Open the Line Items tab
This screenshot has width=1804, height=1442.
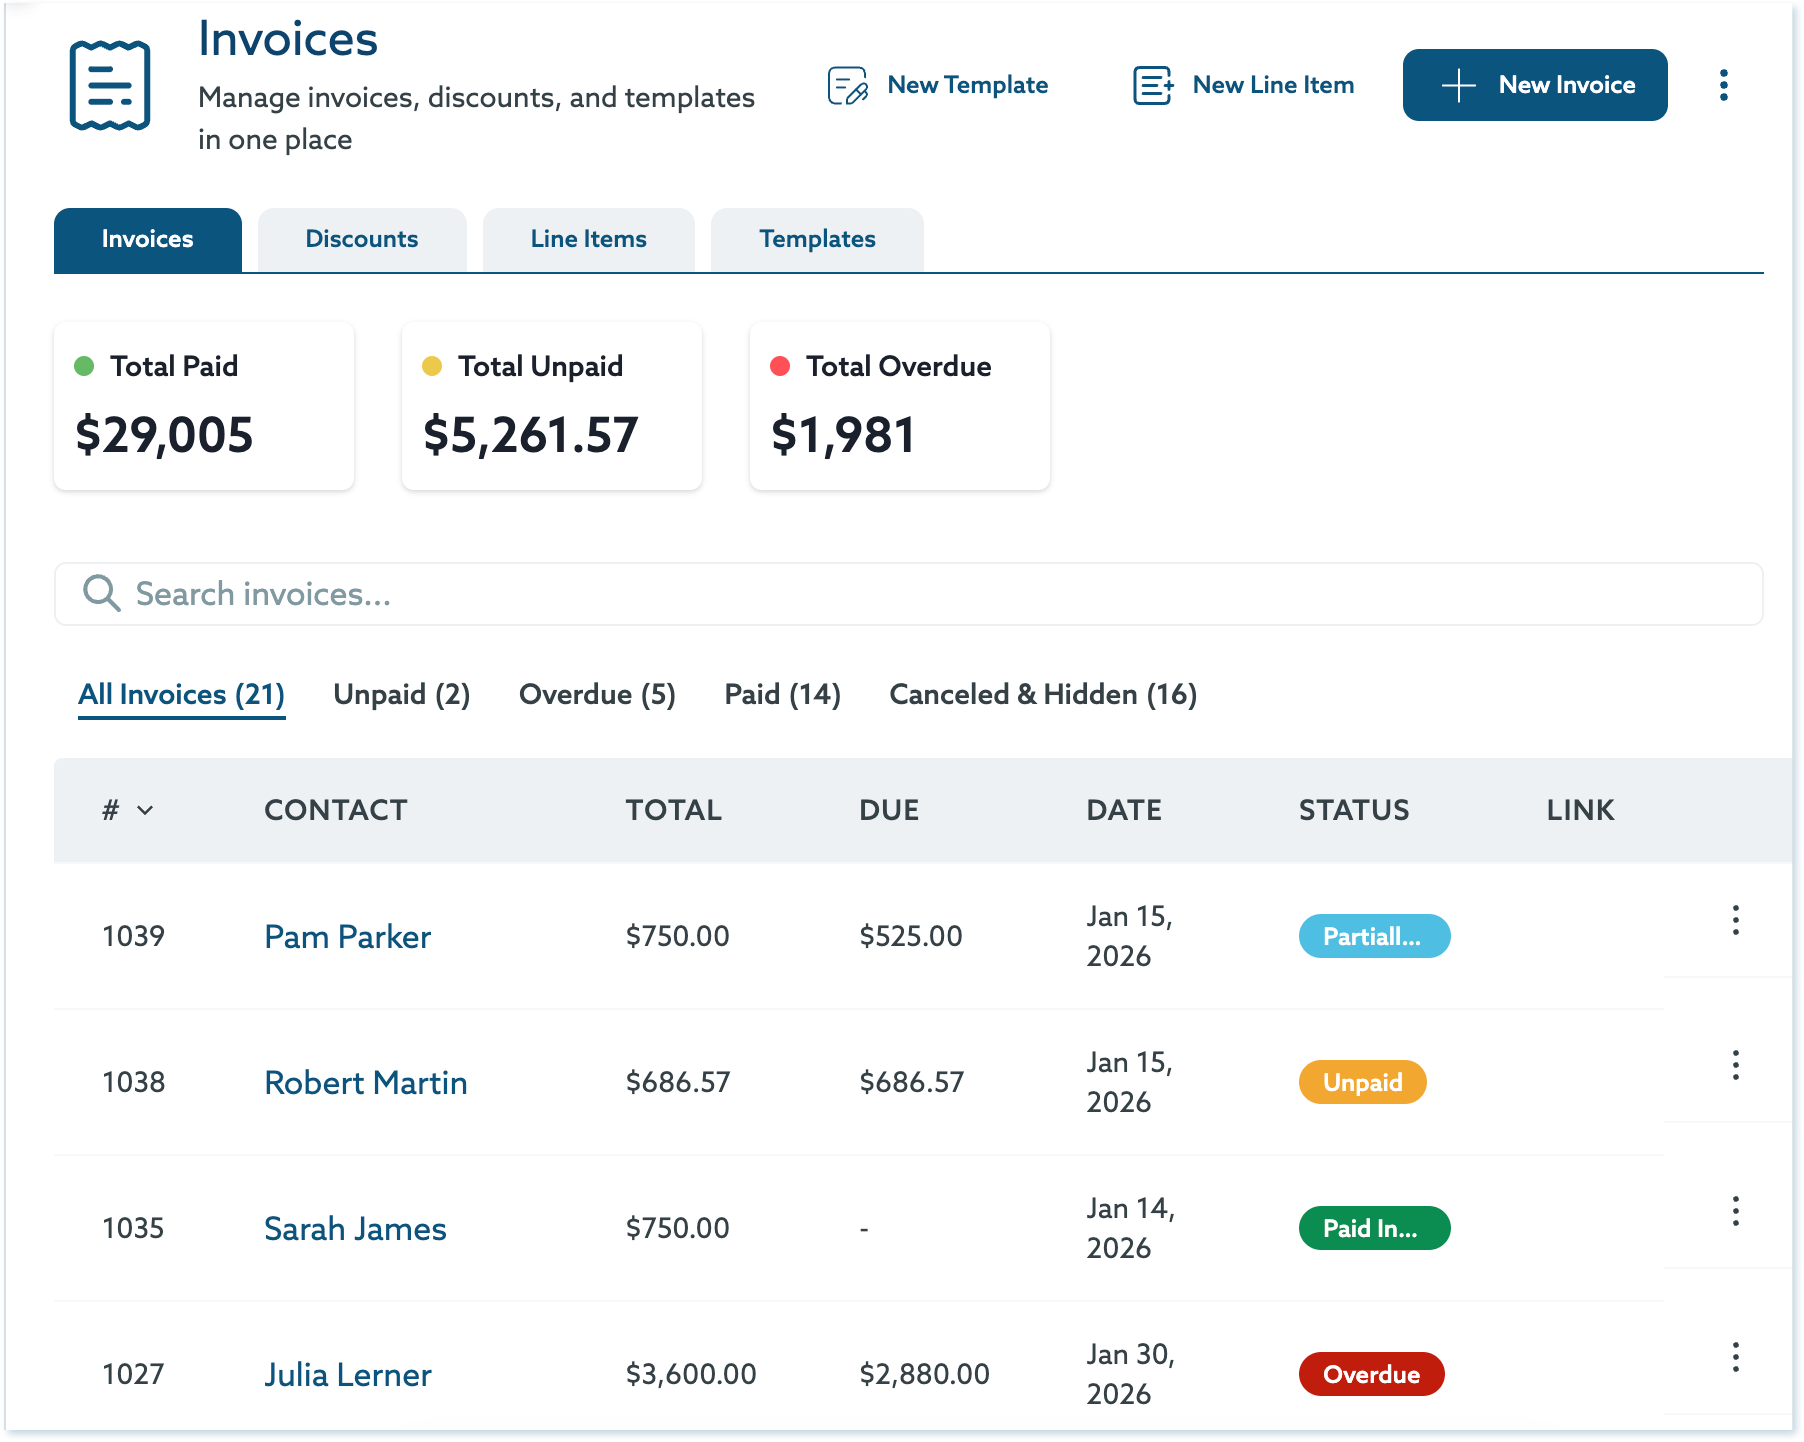pyautogui.click(x=588, y=240)
